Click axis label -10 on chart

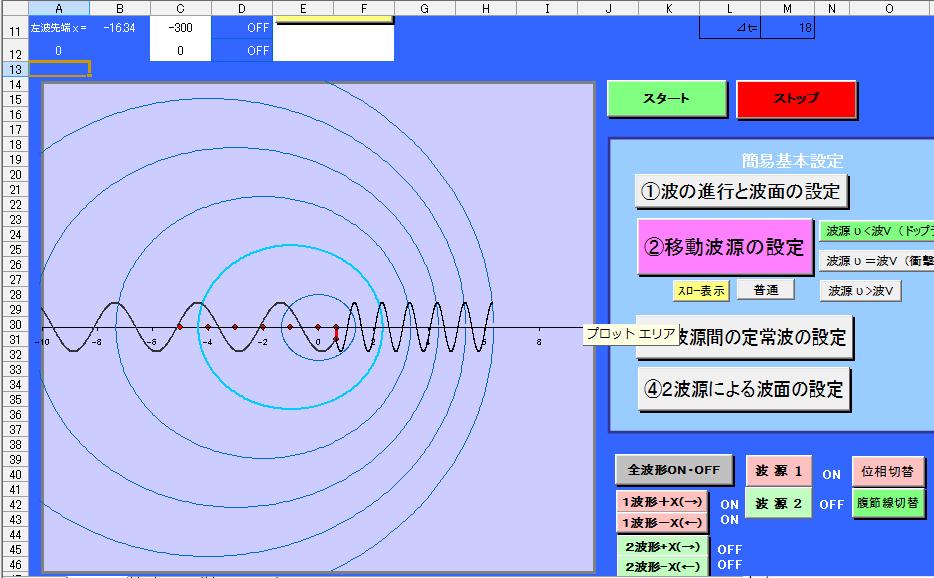point(42,342)
